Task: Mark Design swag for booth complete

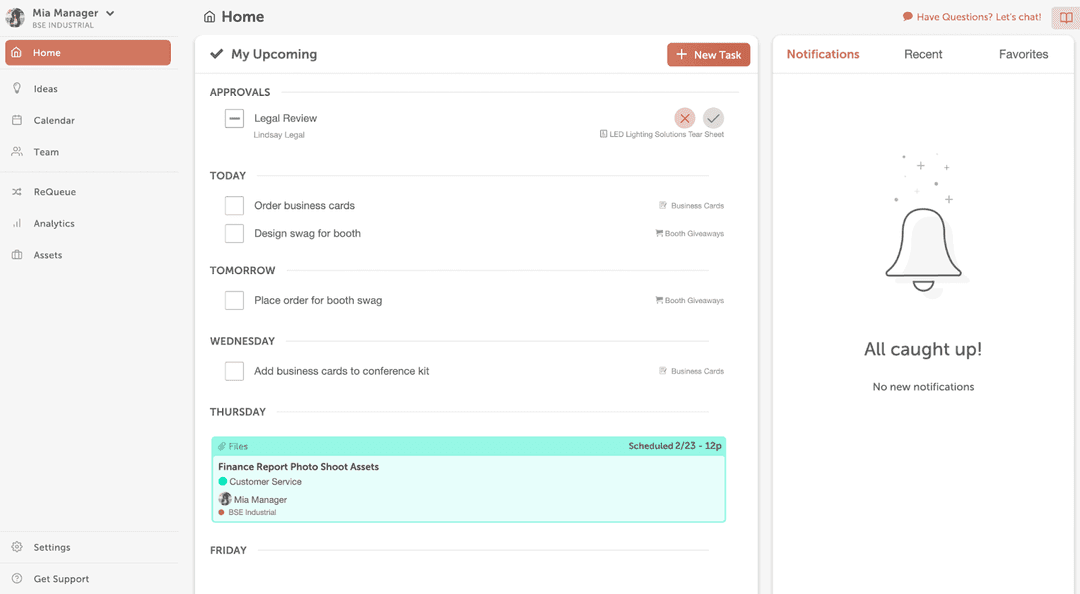Action: click(234, 233)
